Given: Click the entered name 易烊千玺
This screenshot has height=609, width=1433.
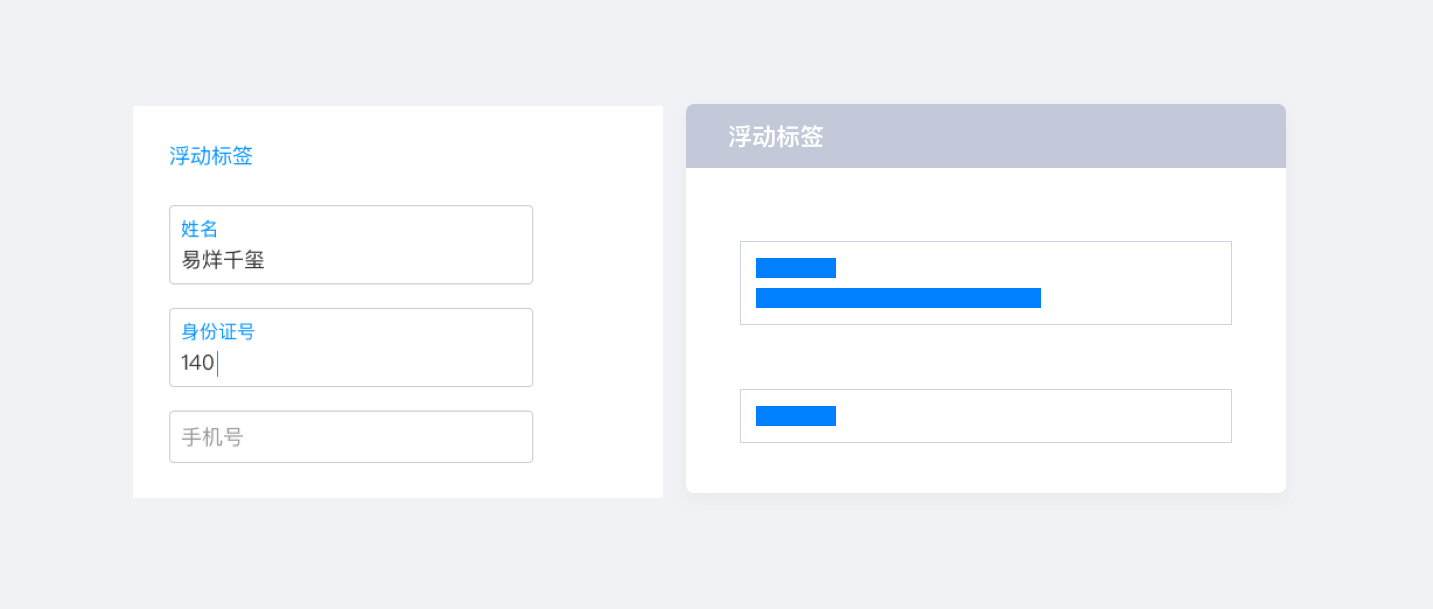Looking at the screenshot, I should (x=222, y=261).
